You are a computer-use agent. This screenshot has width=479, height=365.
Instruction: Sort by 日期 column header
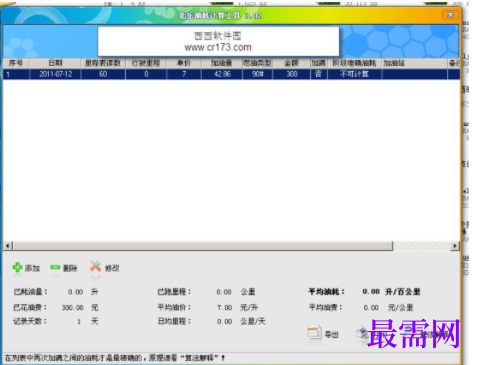tap(55, 63)
